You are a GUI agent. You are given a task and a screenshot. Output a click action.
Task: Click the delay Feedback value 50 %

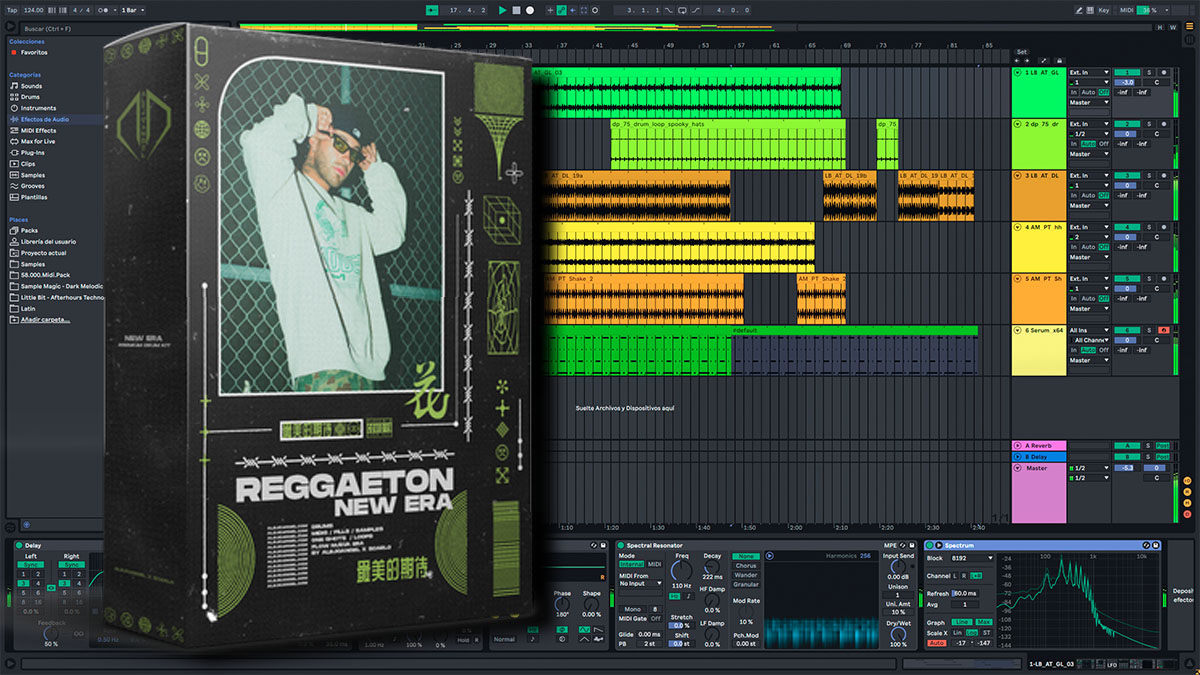click(51, 644)
